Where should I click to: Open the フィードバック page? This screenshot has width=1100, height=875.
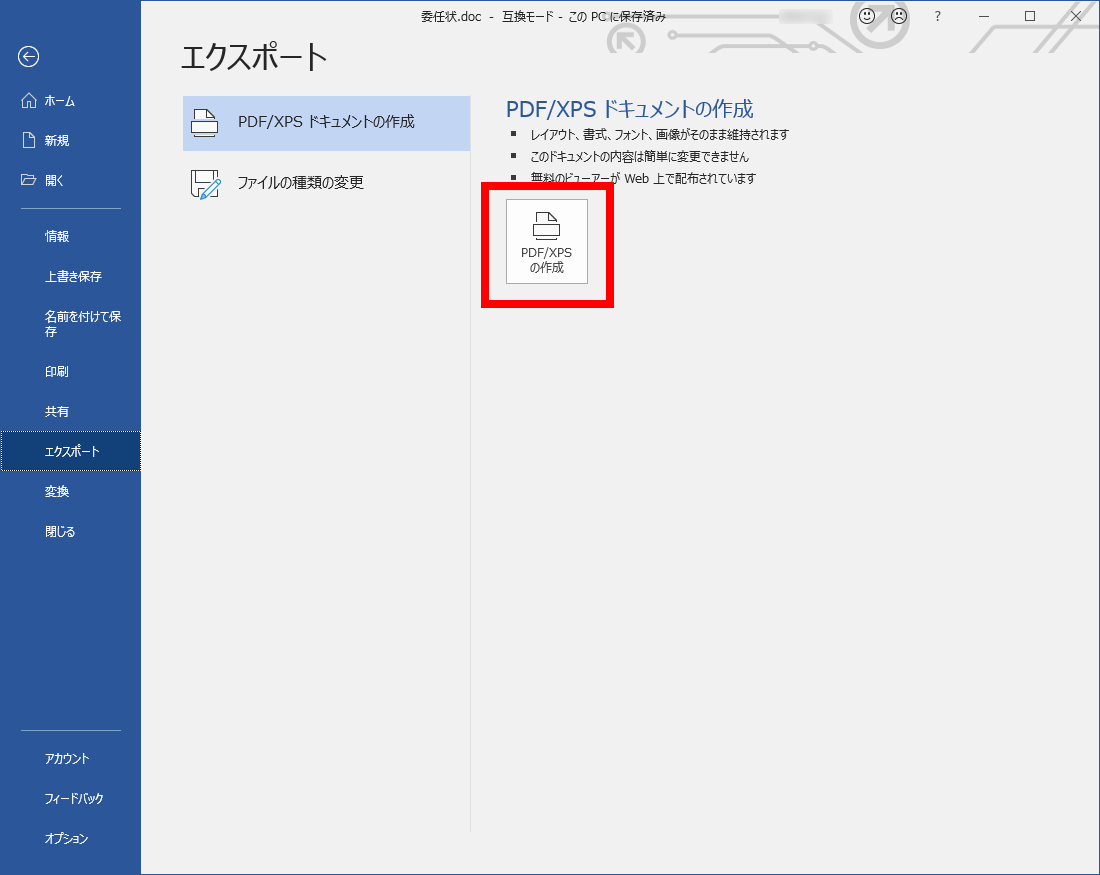coord(74,799)
